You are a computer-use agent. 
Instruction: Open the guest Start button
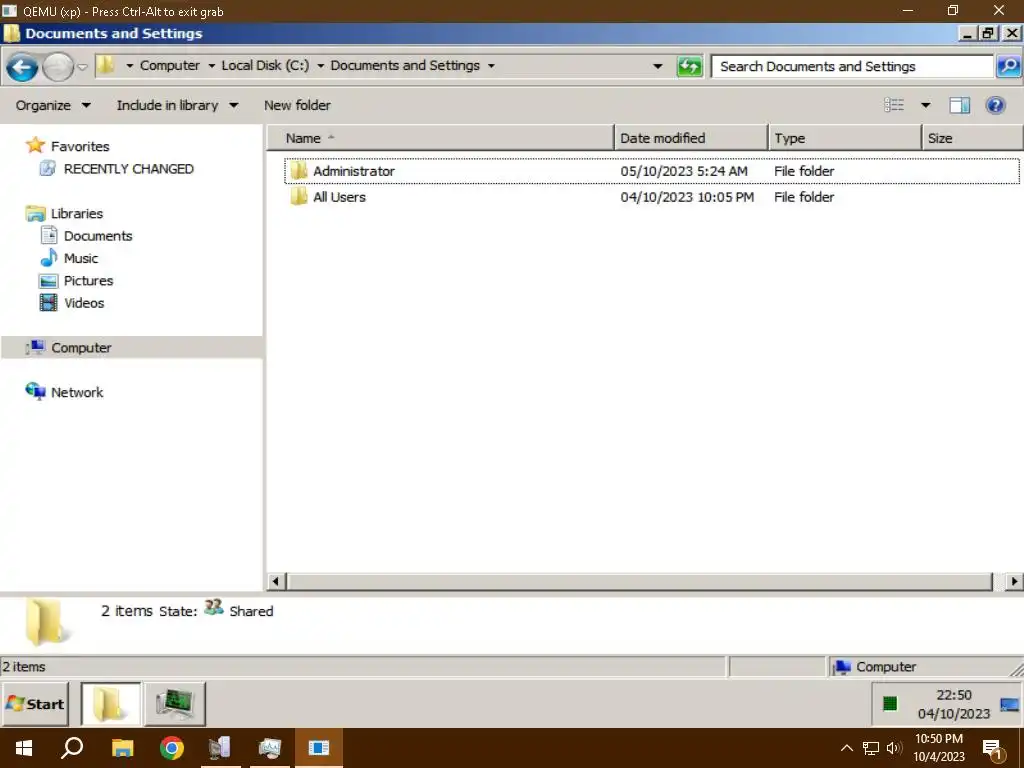coord(35,704)
